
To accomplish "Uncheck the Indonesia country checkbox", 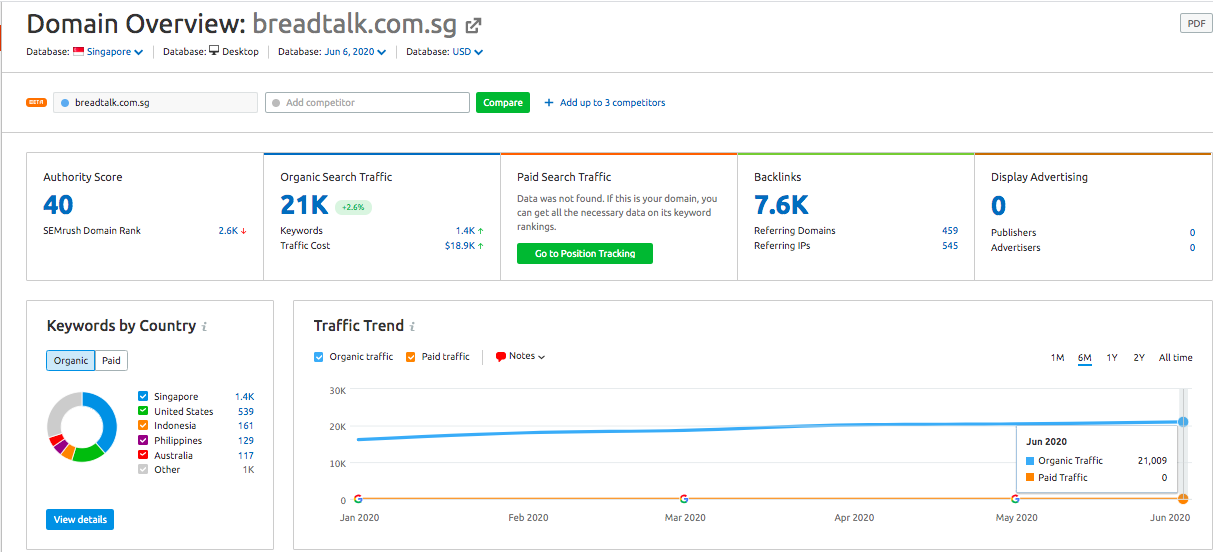I will tap(143, 426).
